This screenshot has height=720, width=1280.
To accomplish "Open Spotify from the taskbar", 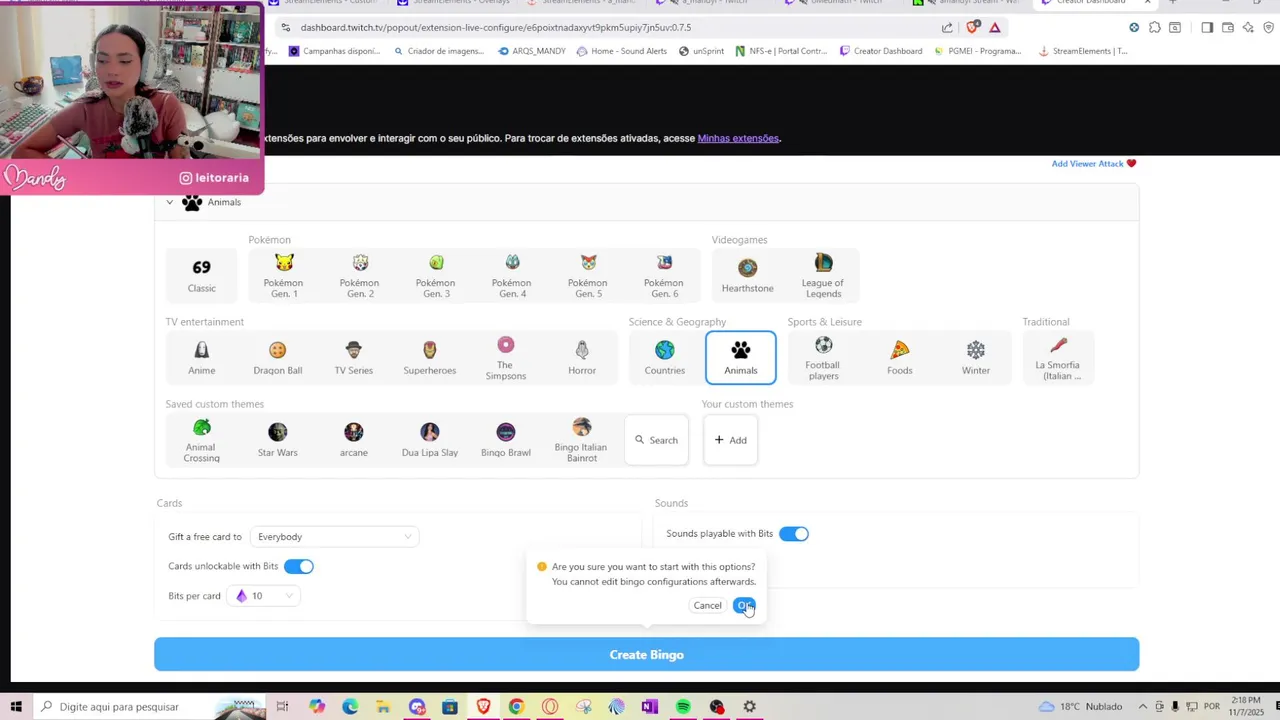I will coord(683,706).
